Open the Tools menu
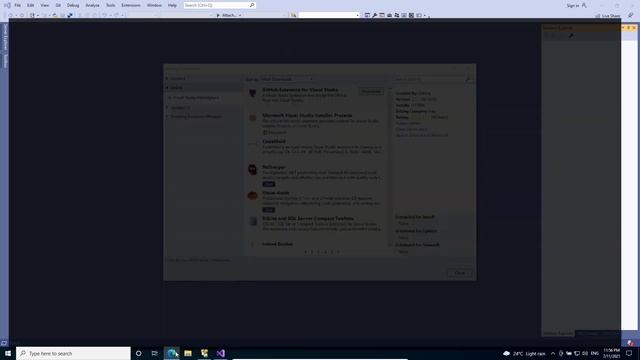 click(111, 5)
